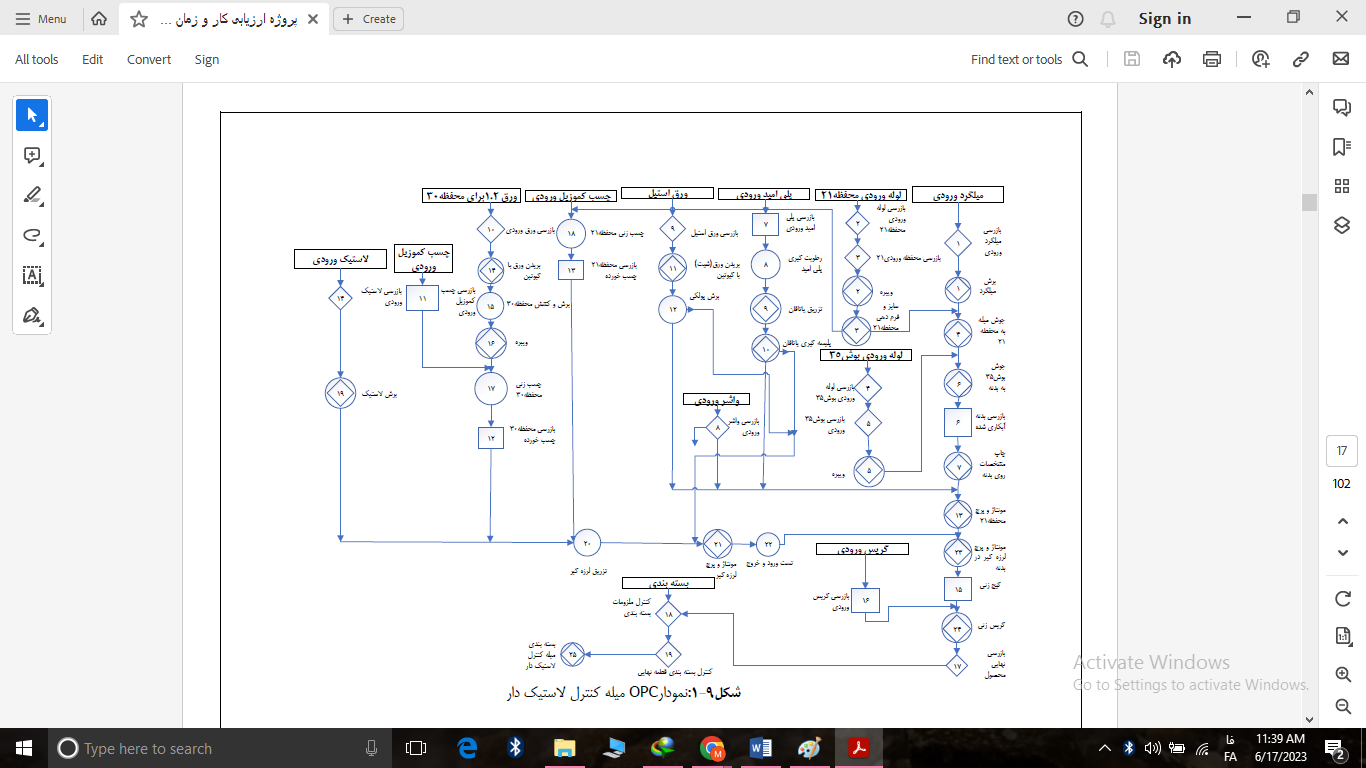Click the Create new tab button
Screen dimensions: 1366x768
[x=370, y=19]
